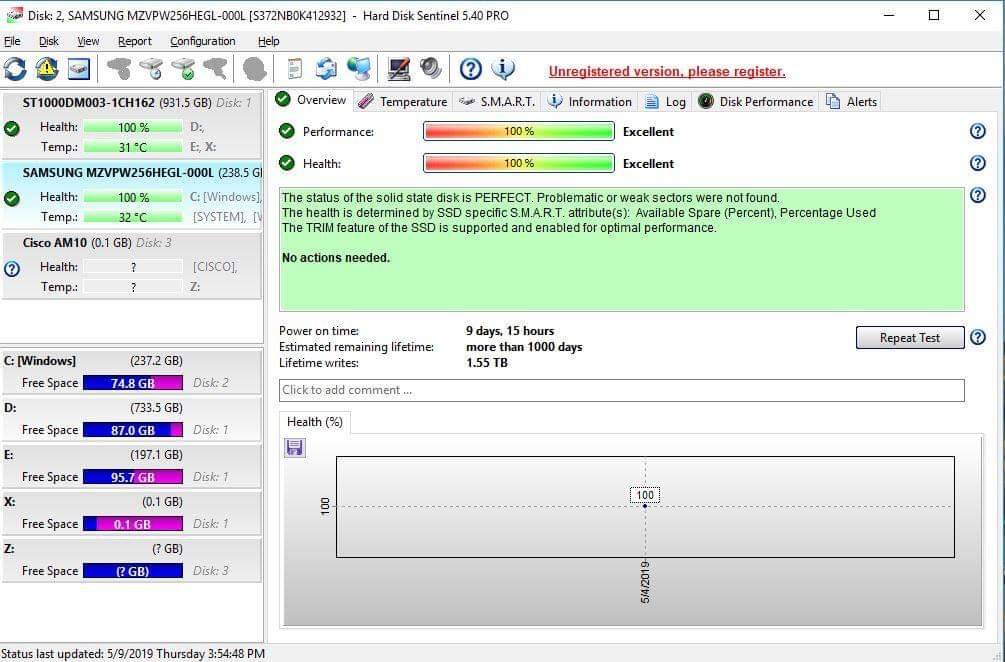Click ST1000DM003 temperature 31 °C bar
The image size is (1005, 662).
(x=133, y=147)
